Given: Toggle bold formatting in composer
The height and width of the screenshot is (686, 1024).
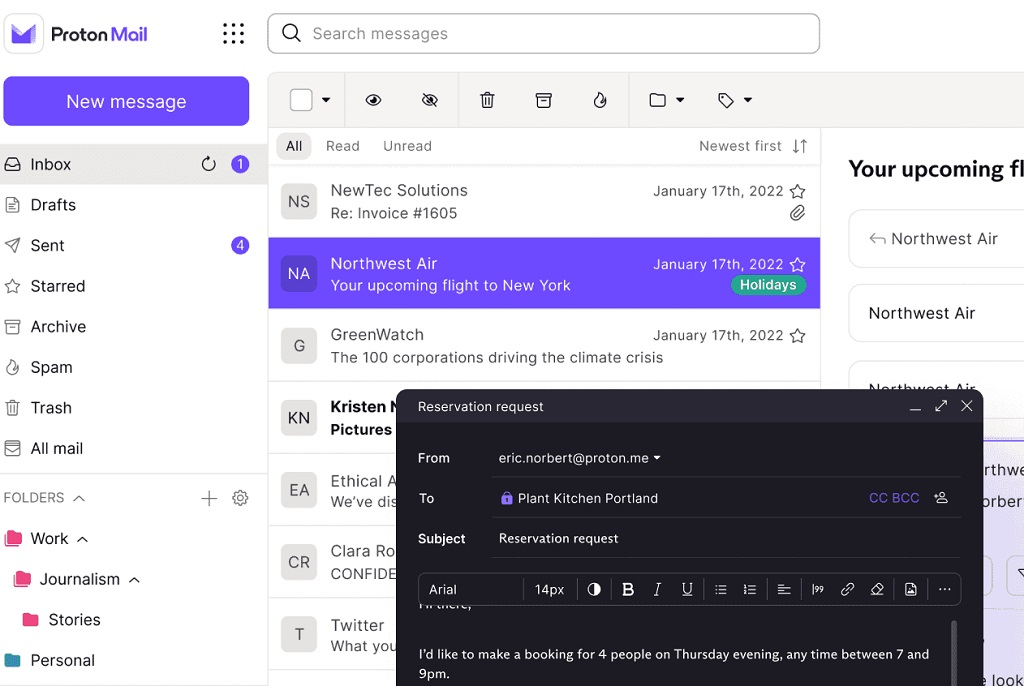Looking at the screenshot, I should click(x=628, y=589).
